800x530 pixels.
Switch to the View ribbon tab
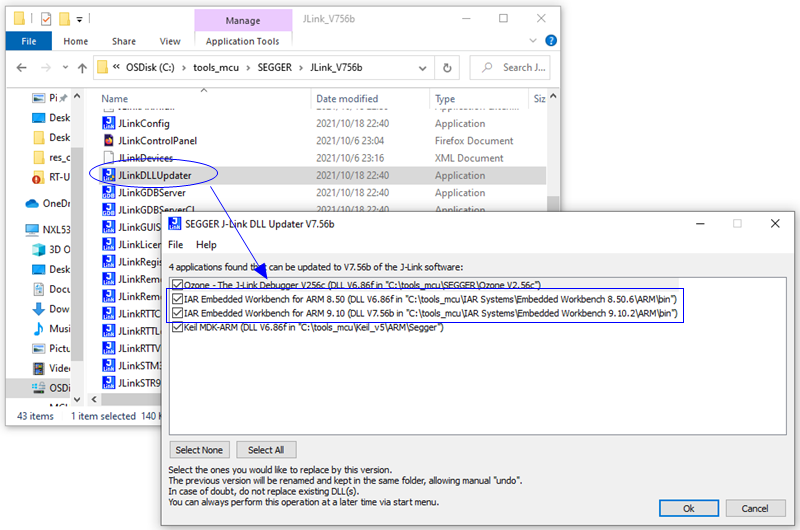click(170, 41)
